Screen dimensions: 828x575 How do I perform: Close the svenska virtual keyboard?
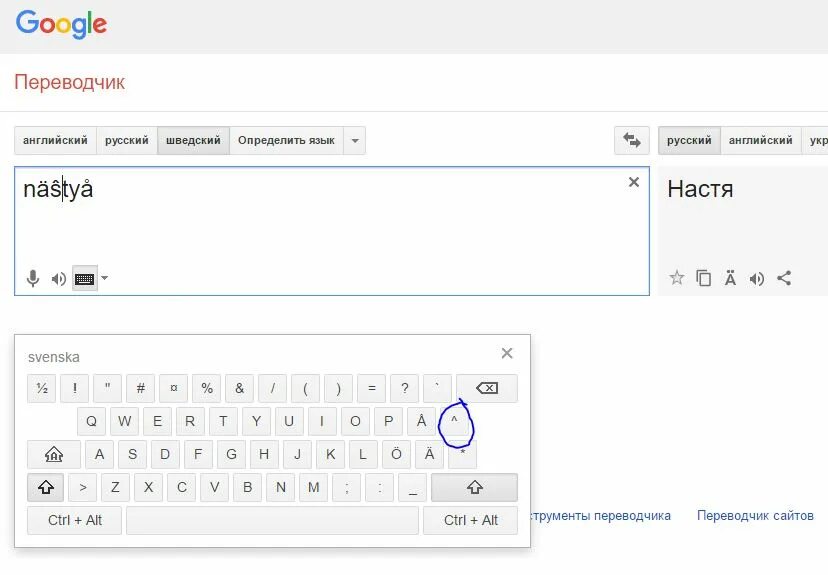(507, 353)
